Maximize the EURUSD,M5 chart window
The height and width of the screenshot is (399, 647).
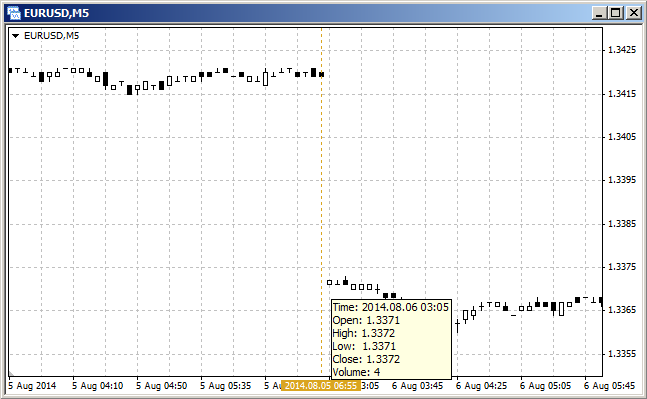coord(616,13)
